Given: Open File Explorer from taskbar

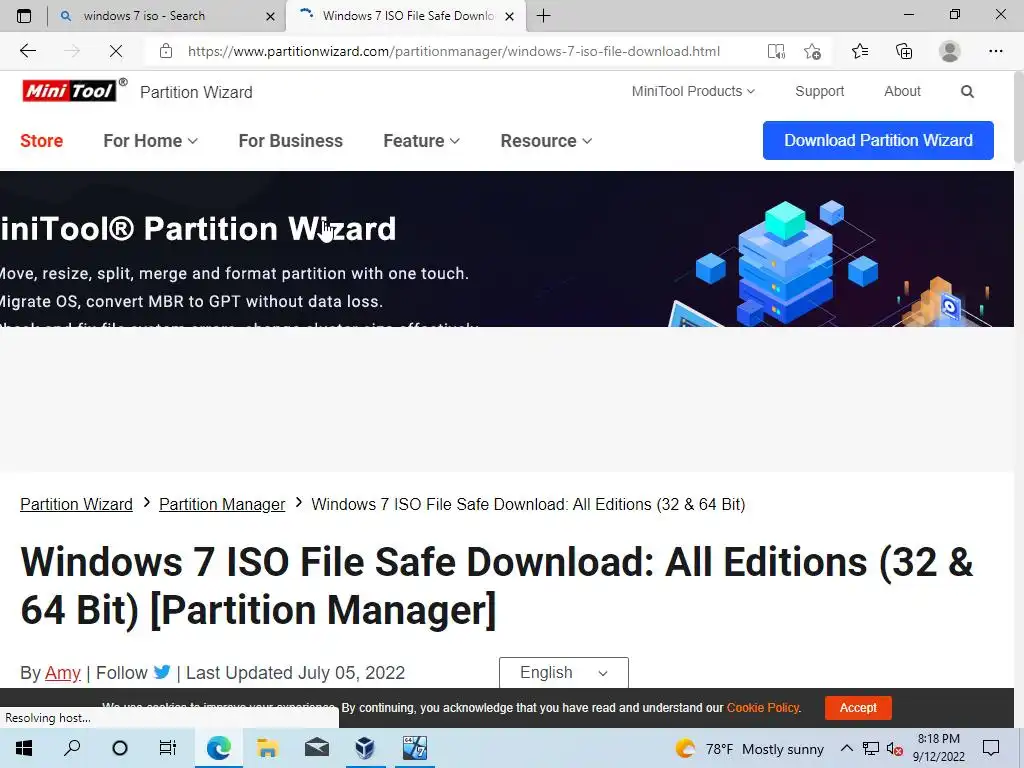Looking at the screenshot, I should tap(267, 748).
